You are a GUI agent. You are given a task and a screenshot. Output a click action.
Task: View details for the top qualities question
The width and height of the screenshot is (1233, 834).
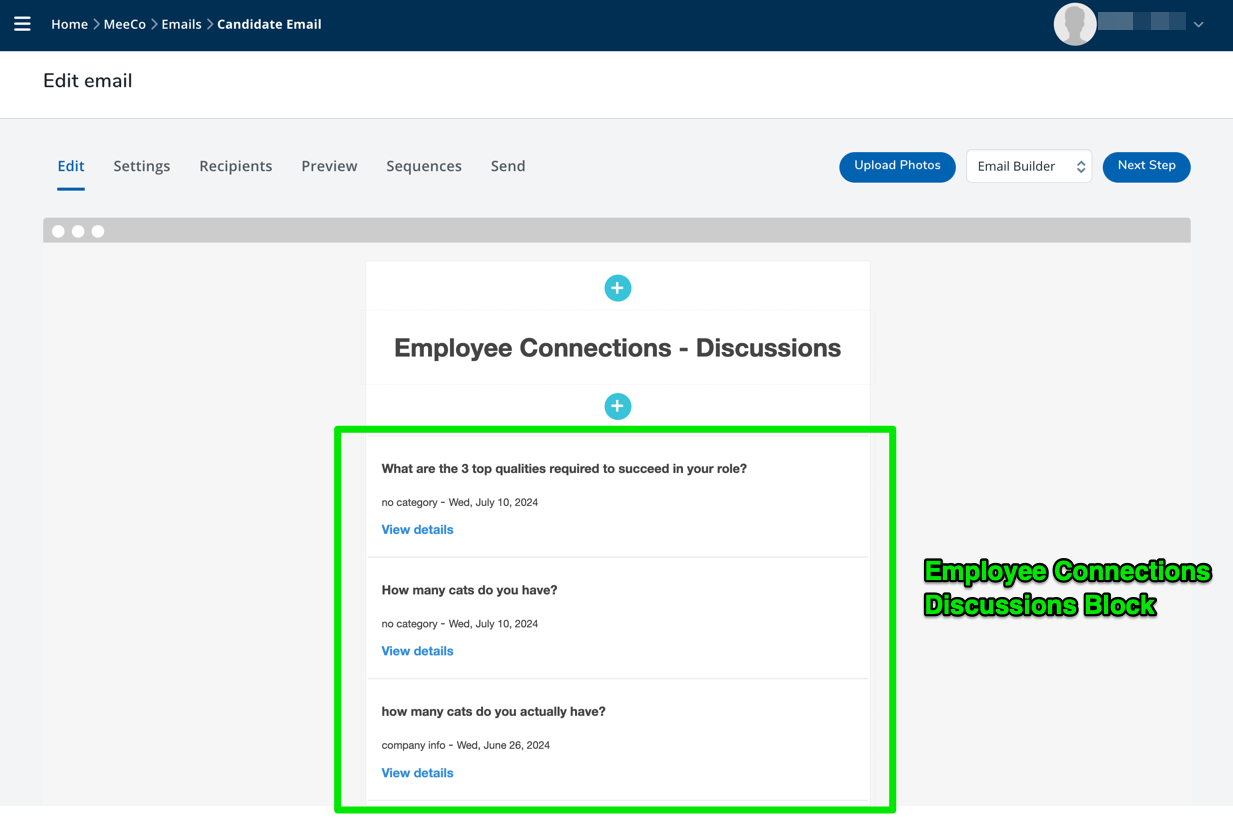pos(417,530)
